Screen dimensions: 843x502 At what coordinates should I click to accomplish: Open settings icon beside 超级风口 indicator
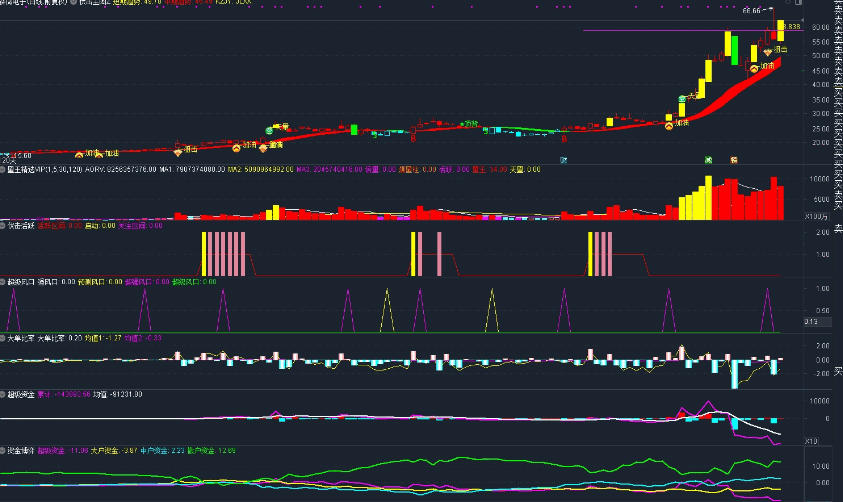pyautogui.click(x=3, y=282)
